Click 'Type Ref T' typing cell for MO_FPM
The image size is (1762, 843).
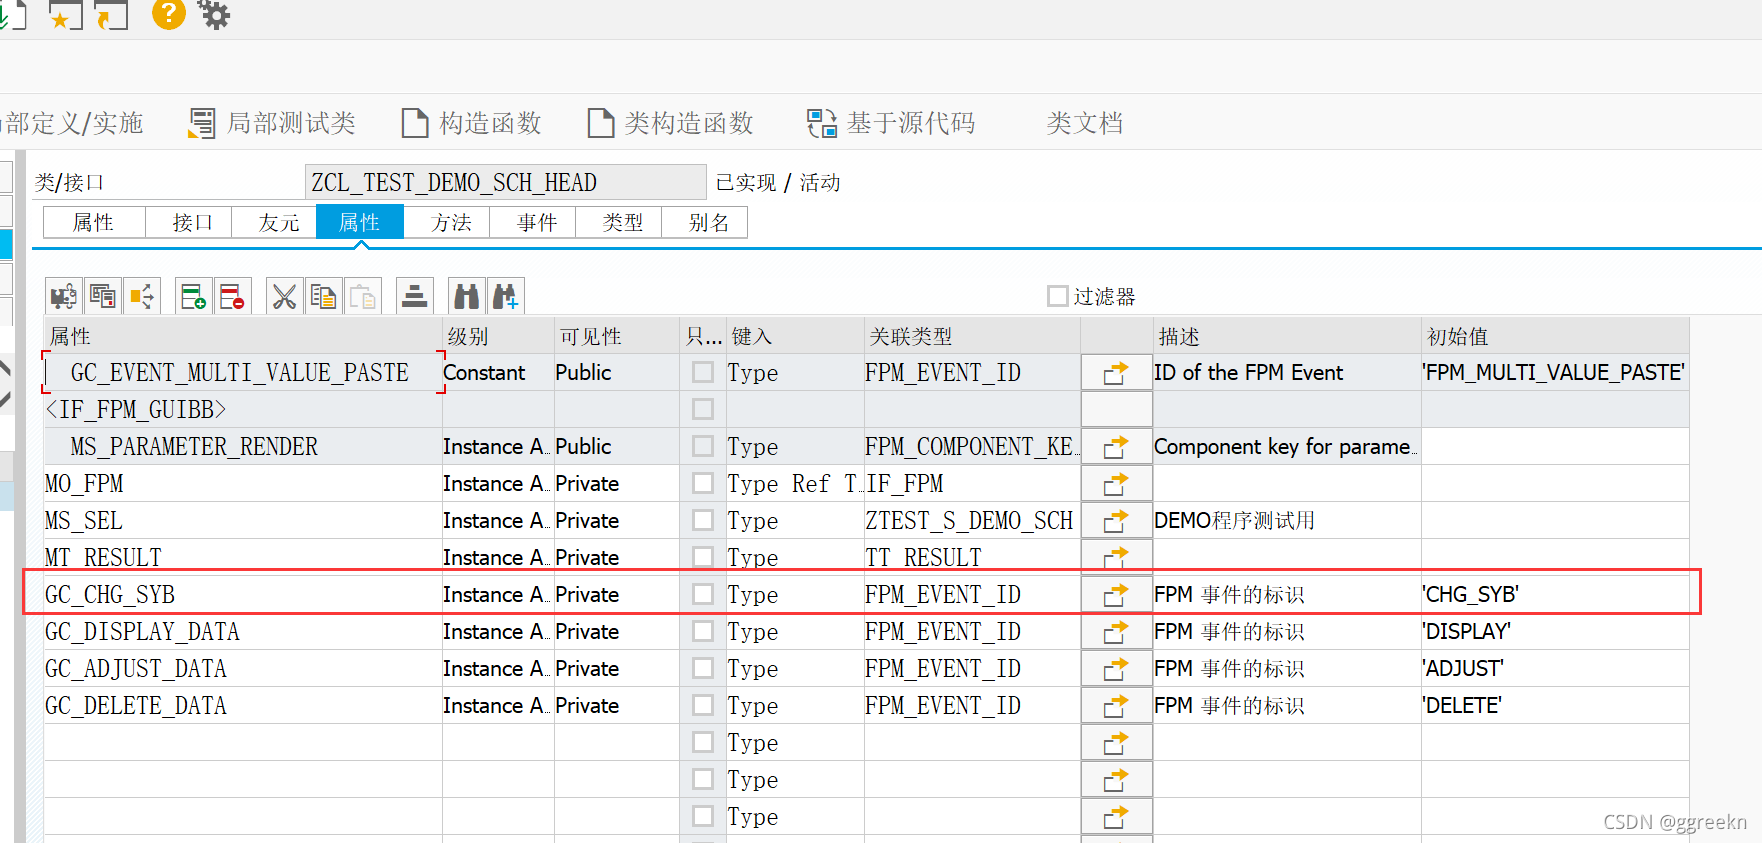click(795, 484)
